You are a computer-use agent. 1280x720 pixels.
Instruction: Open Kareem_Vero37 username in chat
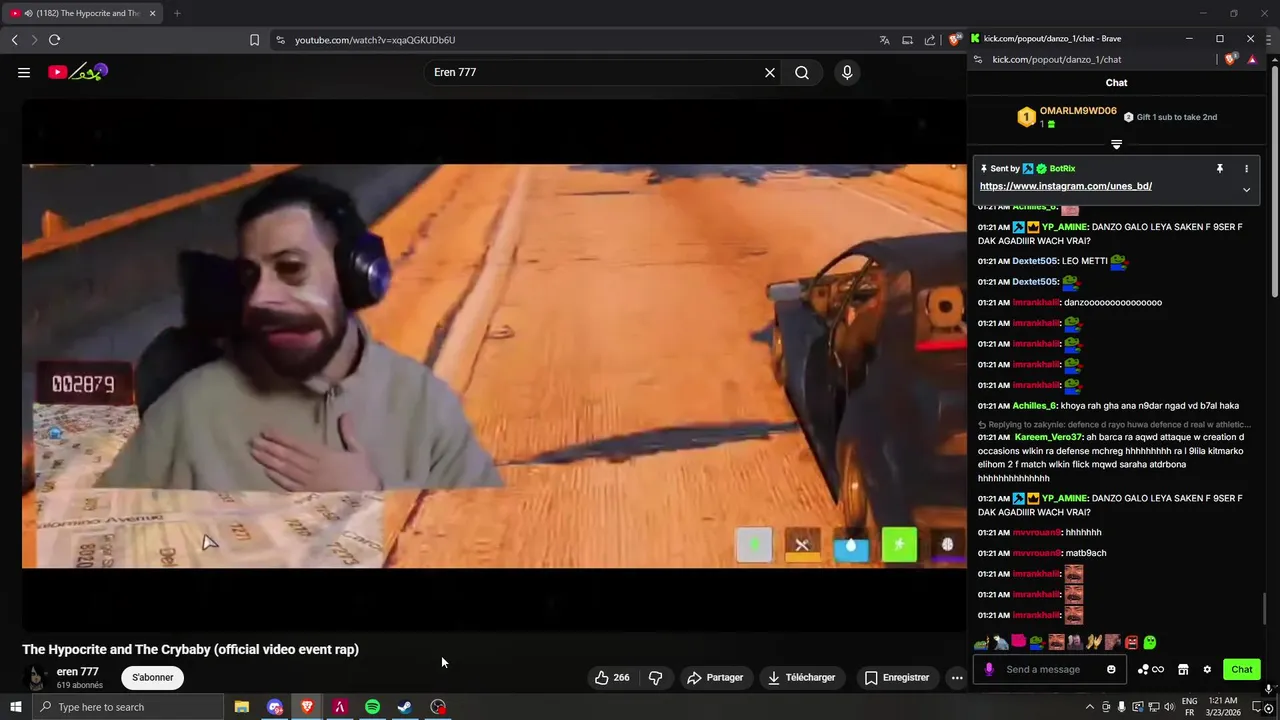tap(1048, 437)
